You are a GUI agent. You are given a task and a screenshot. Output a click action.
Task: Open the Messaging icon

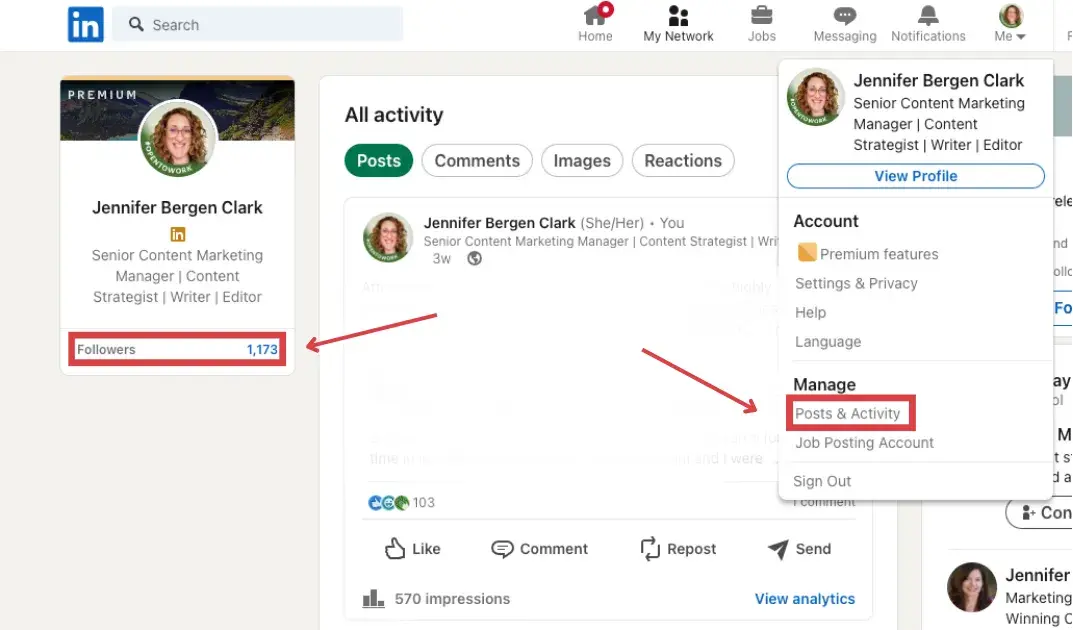(844, 17)
